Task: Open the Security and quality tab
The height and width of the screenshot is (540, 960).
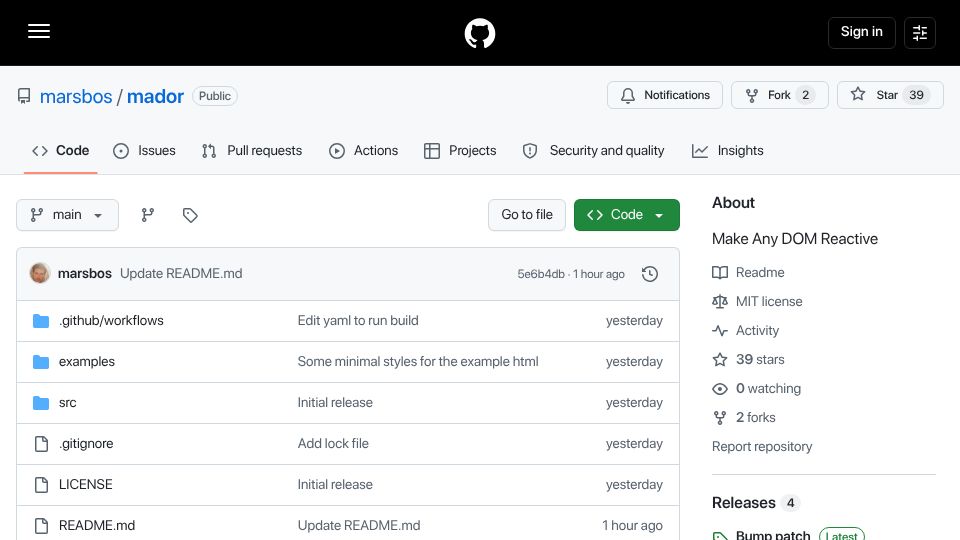Action: (593, 151)
